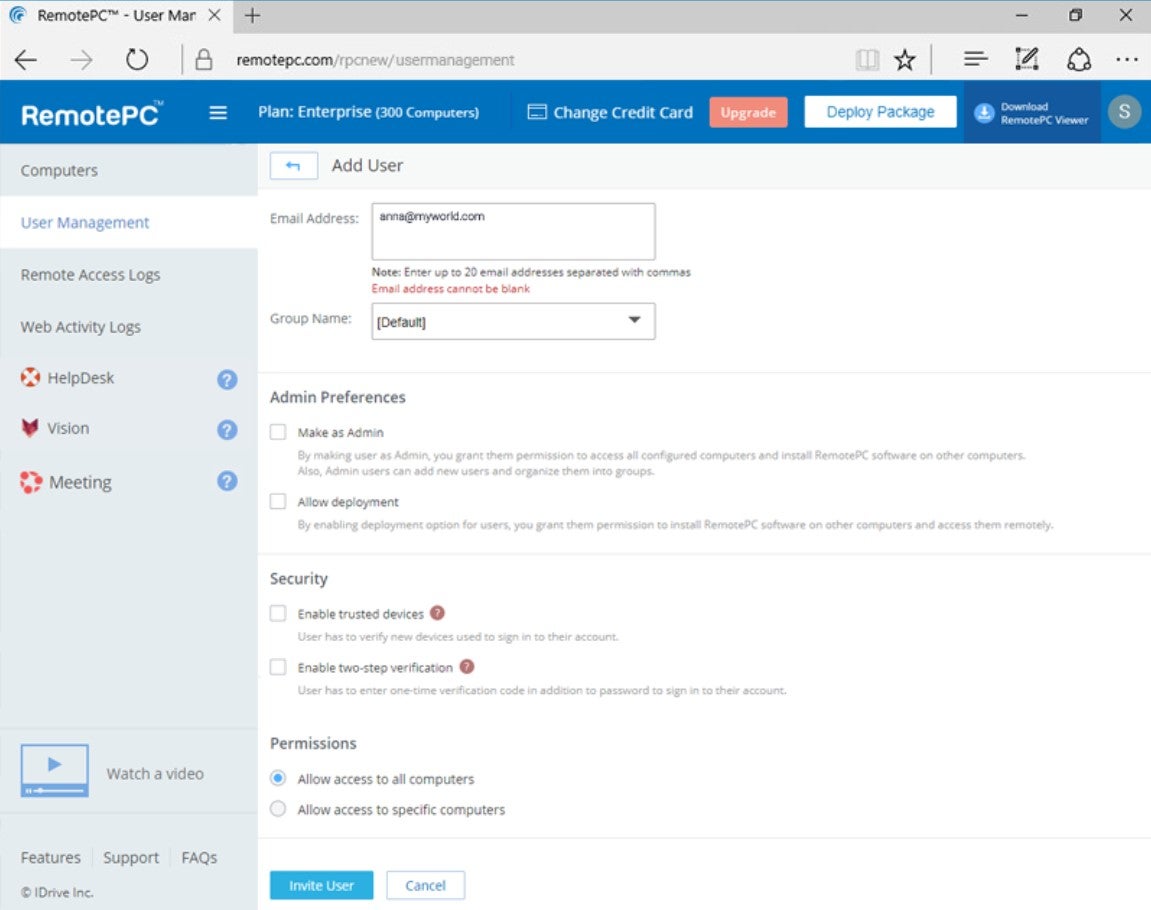The image size is (1151, 910).
Task: Click the back arrow beside Add User
Action: [294, 166]
